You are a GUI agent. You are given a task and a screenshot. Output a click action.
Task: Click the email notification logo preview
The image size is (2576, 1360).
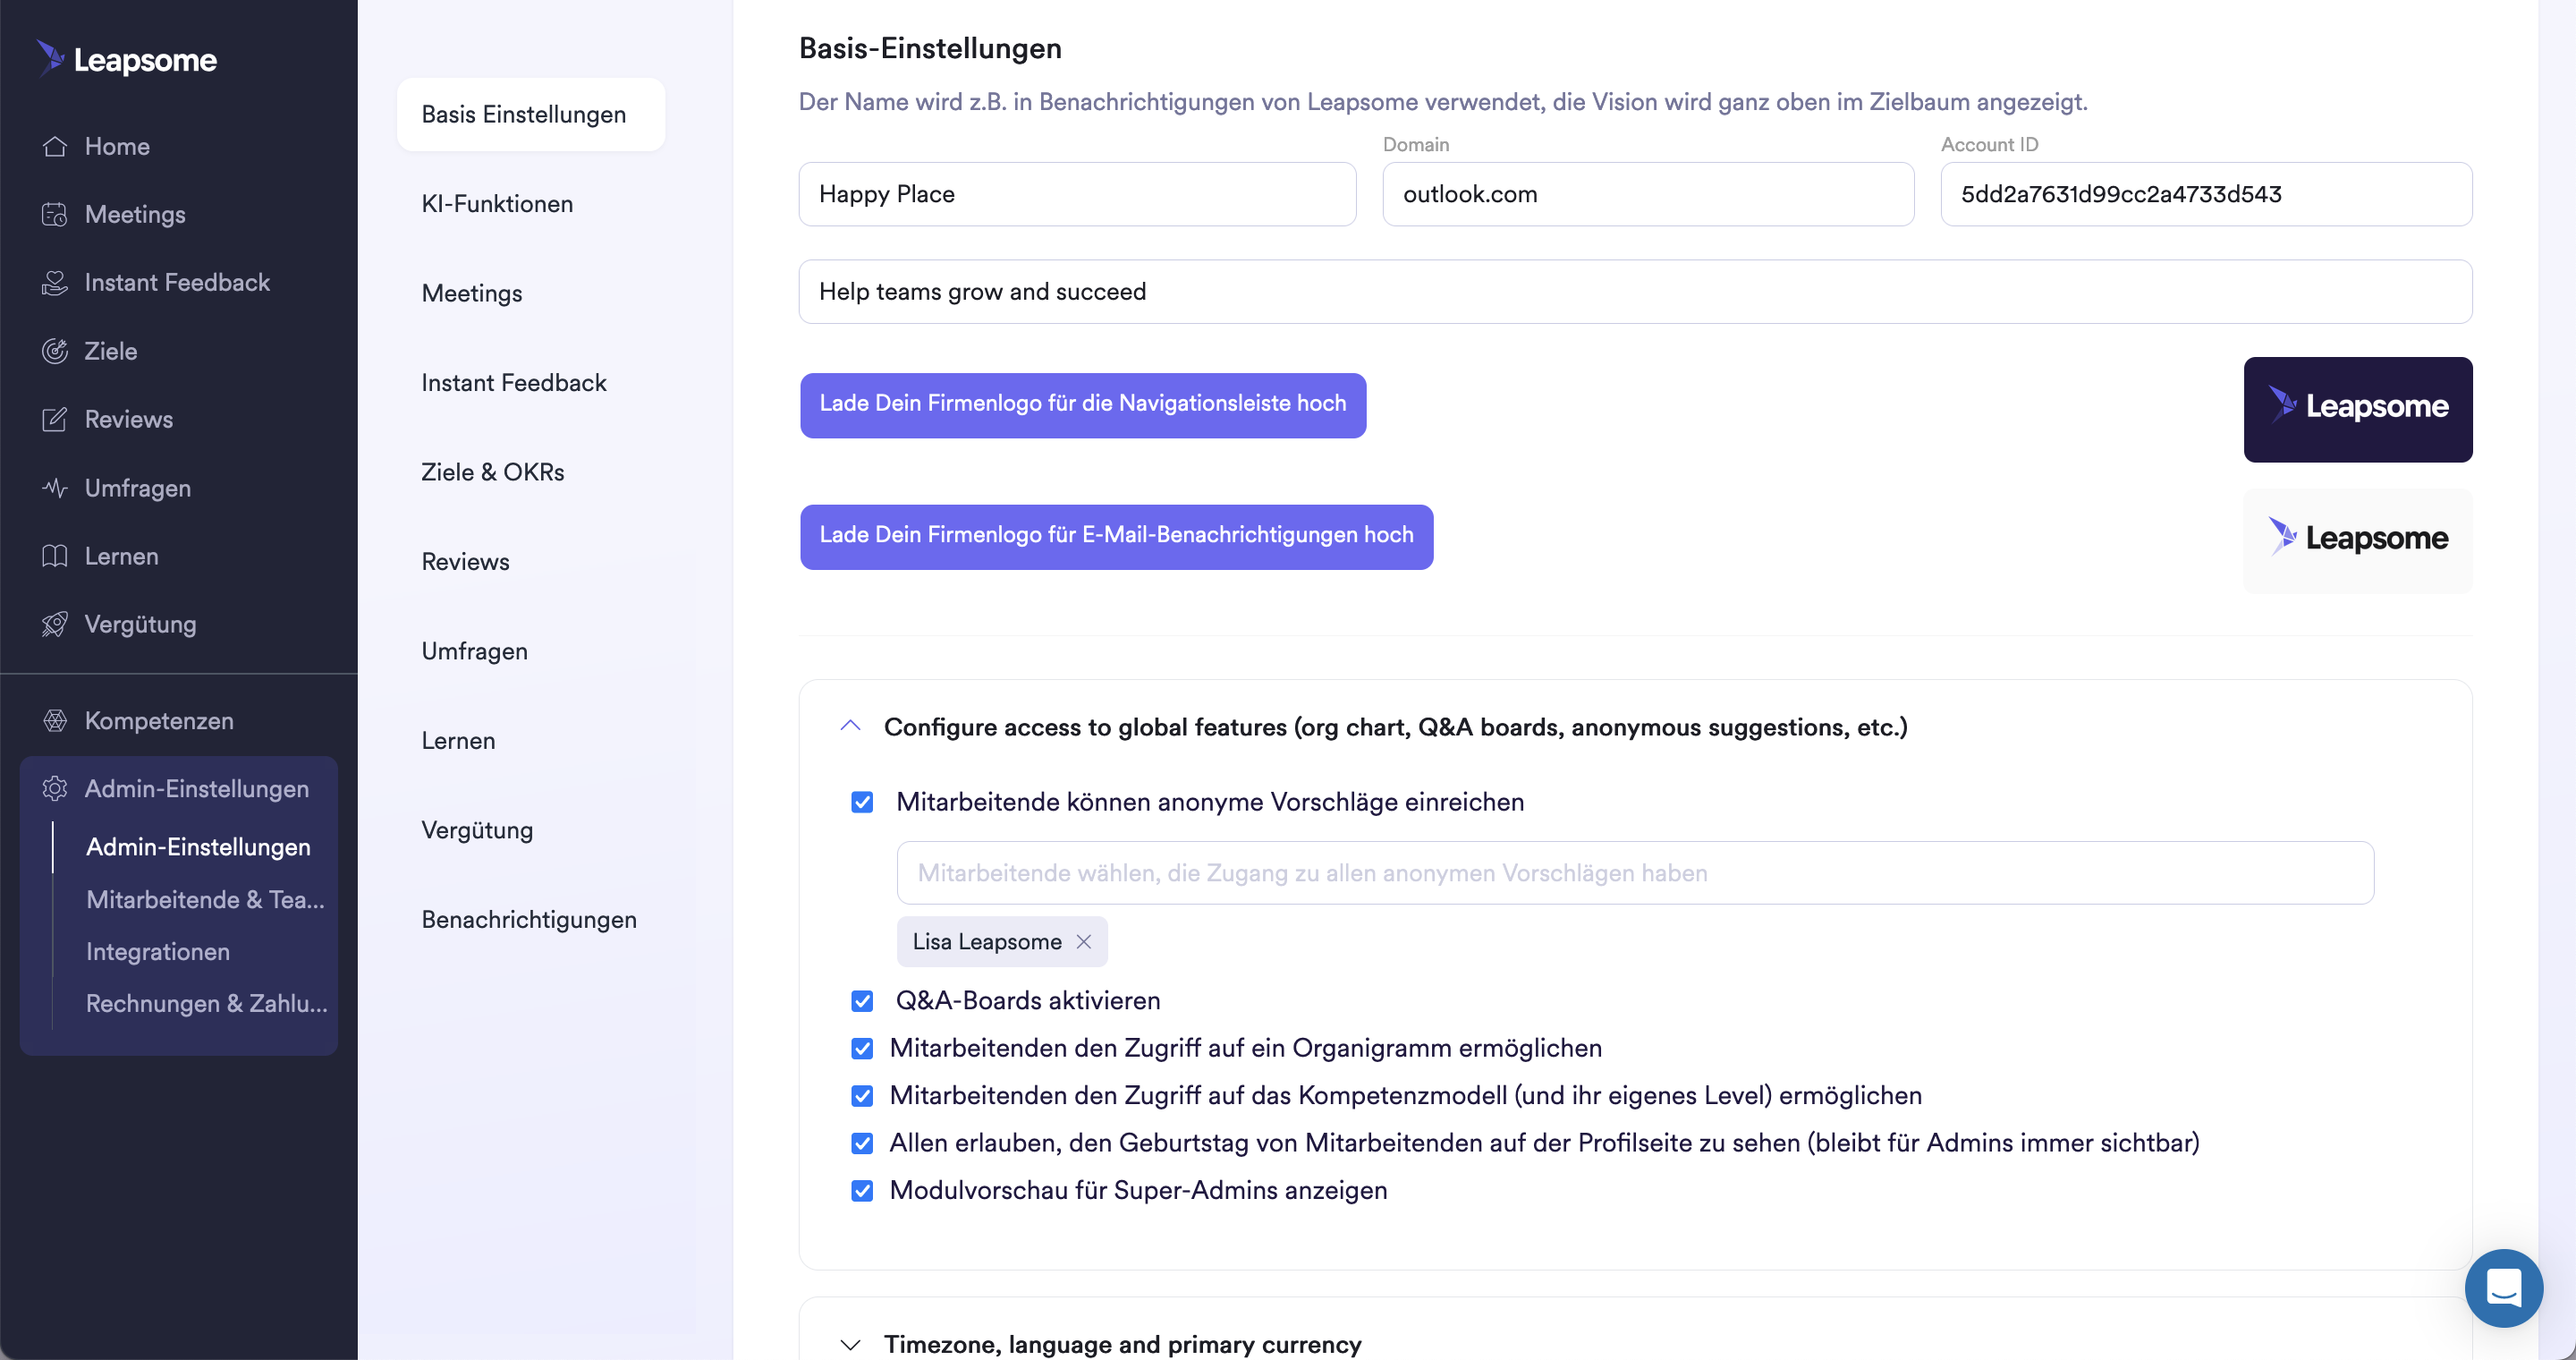point(2358,541)
